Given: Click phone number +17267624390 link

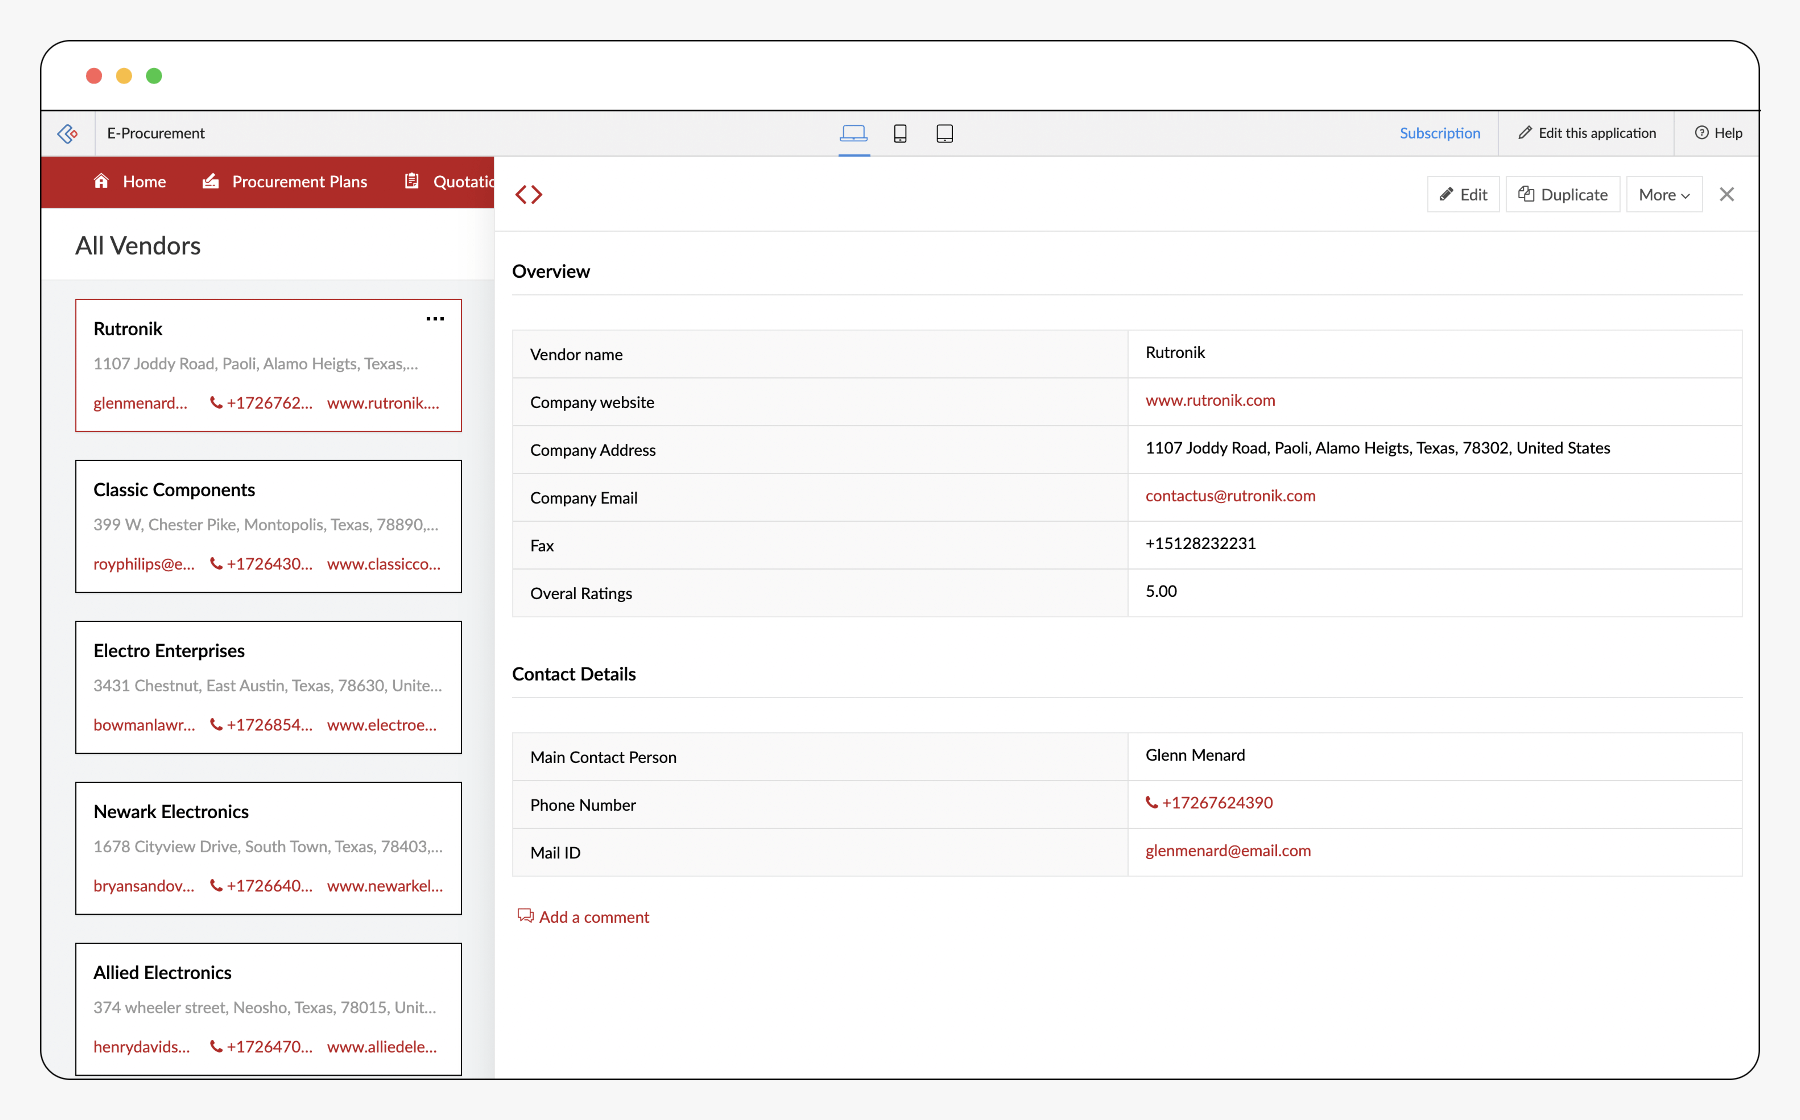Looking at the screenshot, I should [1217, 803].
